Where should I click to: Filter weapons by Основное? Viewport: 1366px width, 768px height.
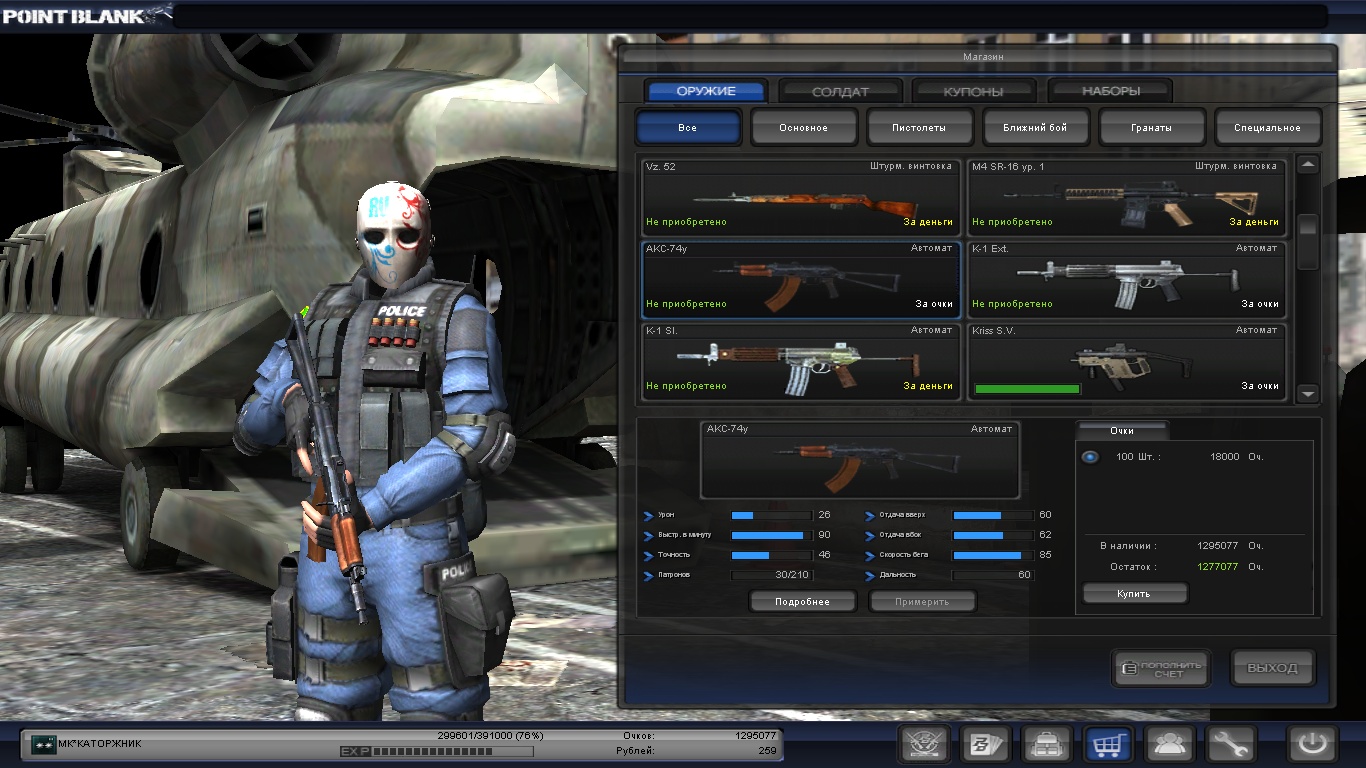804,128
